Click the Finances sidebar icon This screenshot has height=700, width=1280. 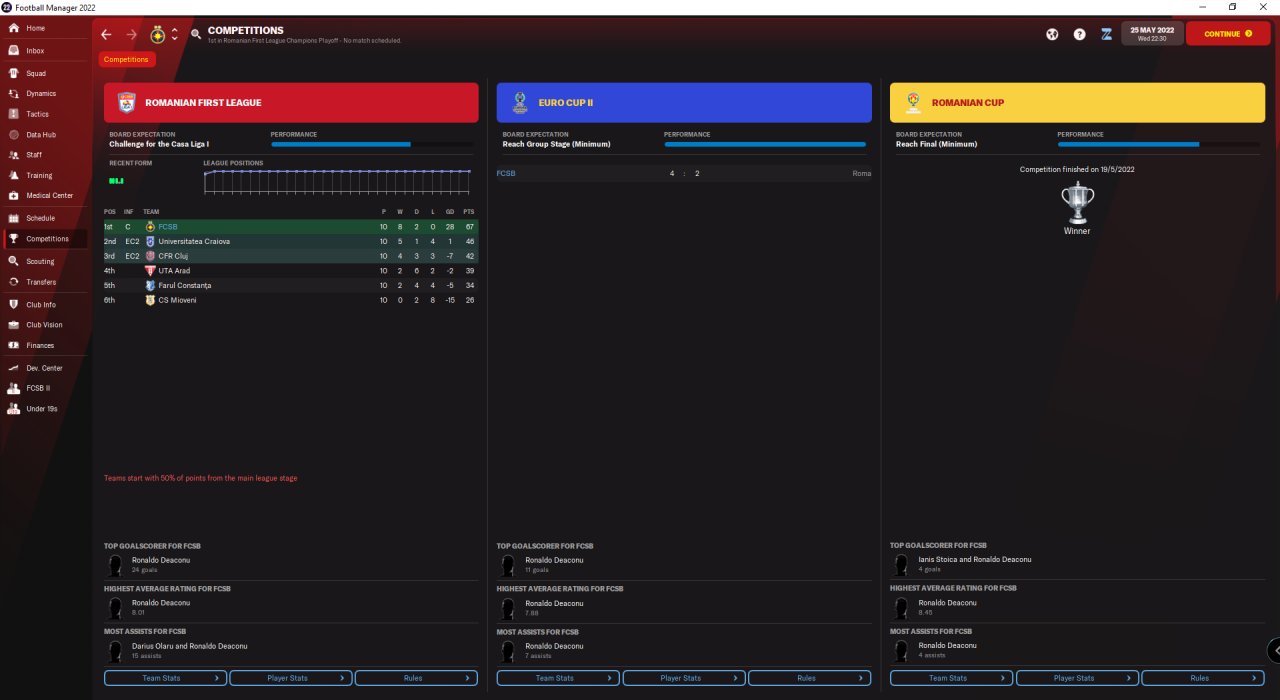[x=14, y=345]
